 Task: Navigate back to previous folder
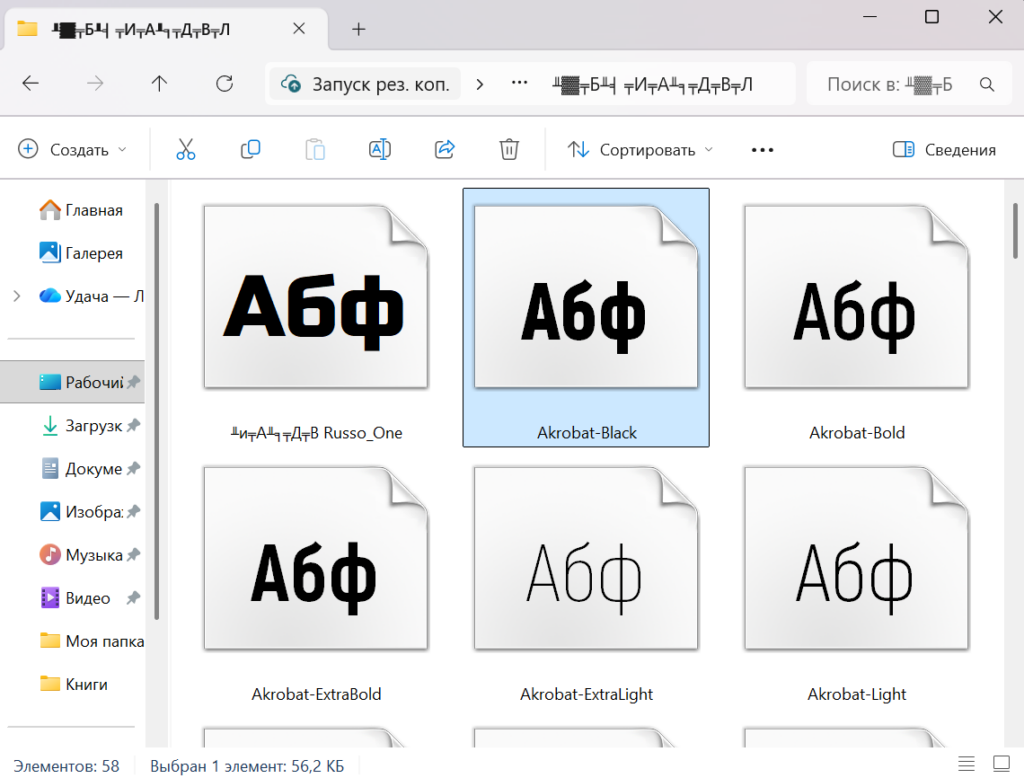point(30,84)
